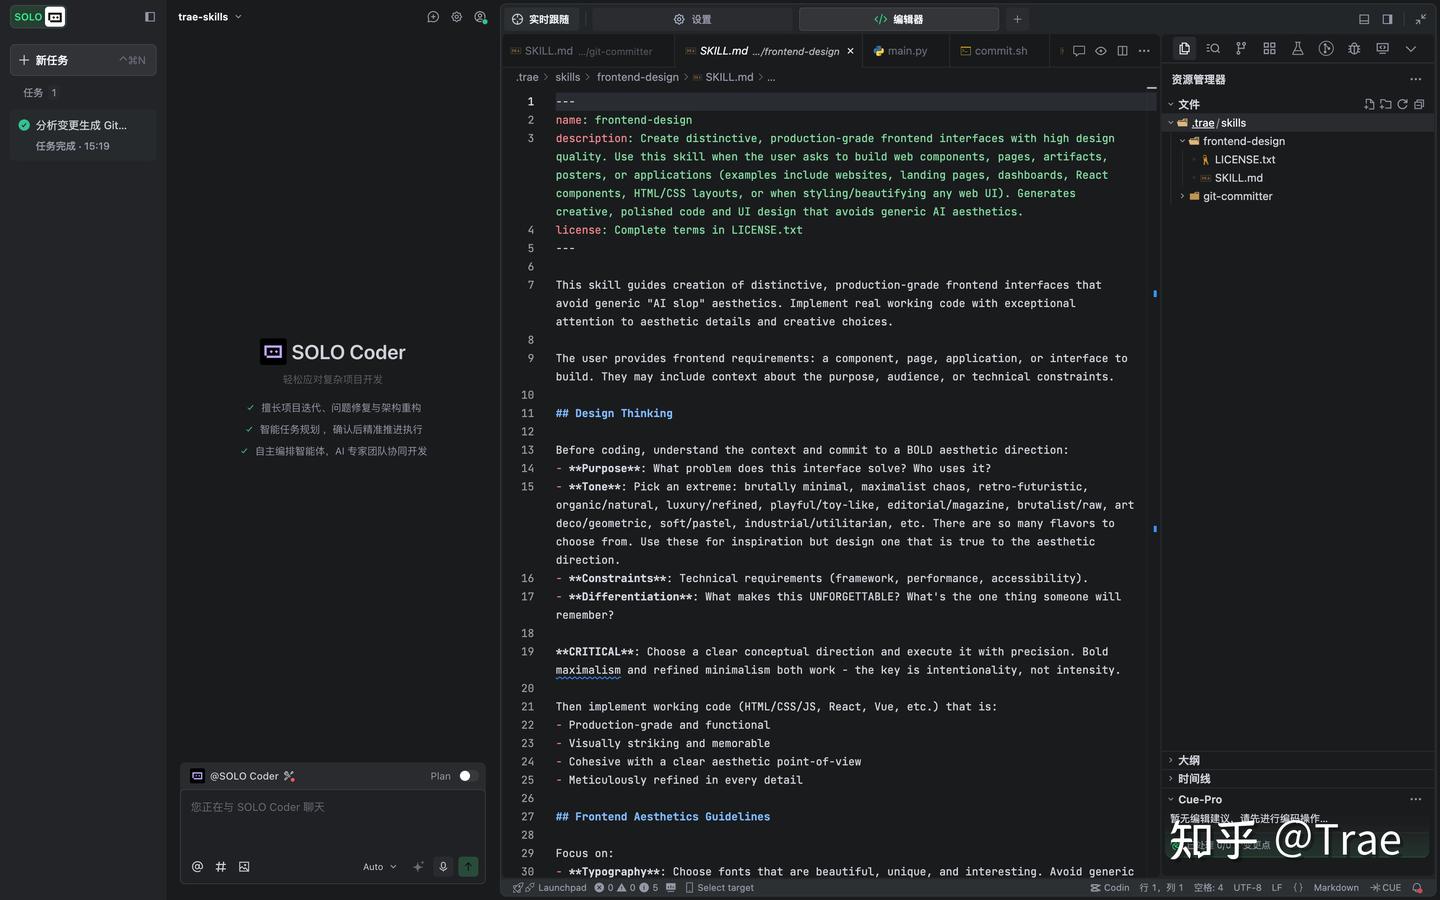This screenshot has height=900, width=1440.
Task: Open the editor comment bubble icon
Action: (x=1079, y=51)
